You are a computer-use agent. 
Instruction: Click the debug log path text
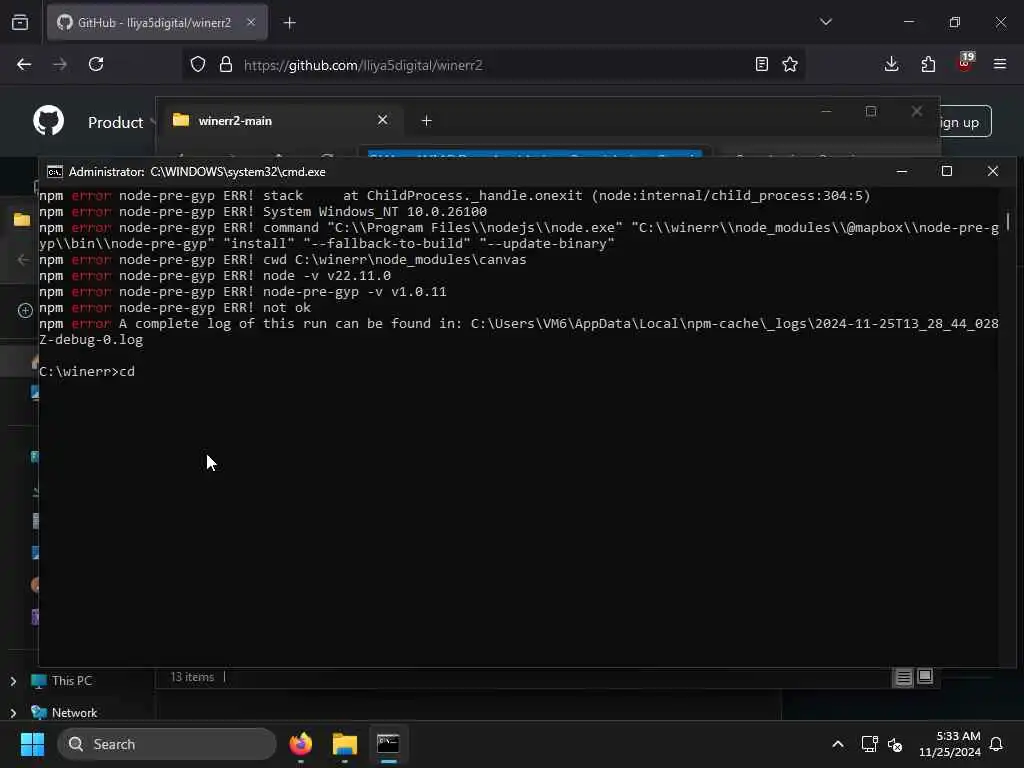click(x=519, y=332)
